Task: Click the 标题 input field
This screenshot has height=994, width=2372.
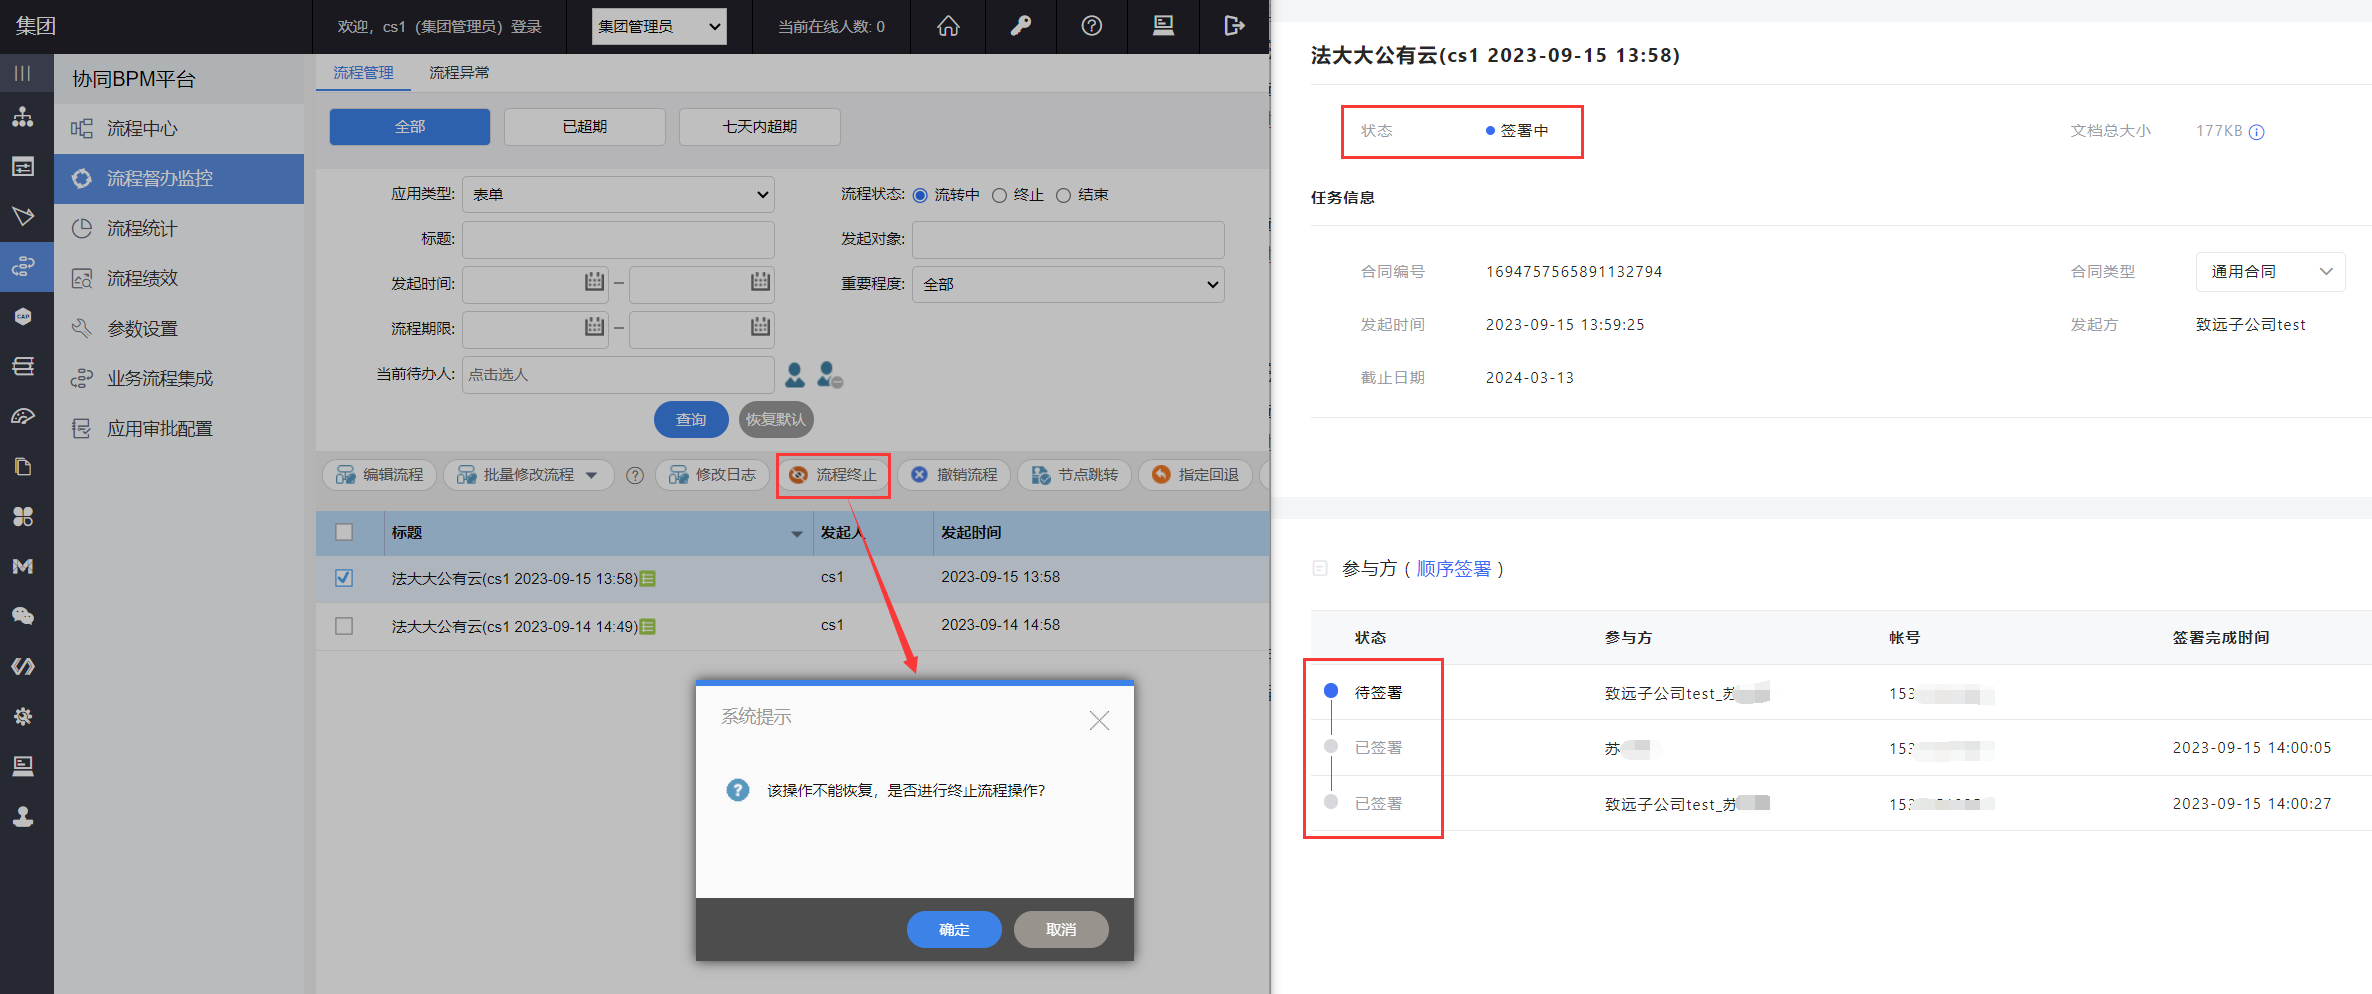Action: coord(618,240)
